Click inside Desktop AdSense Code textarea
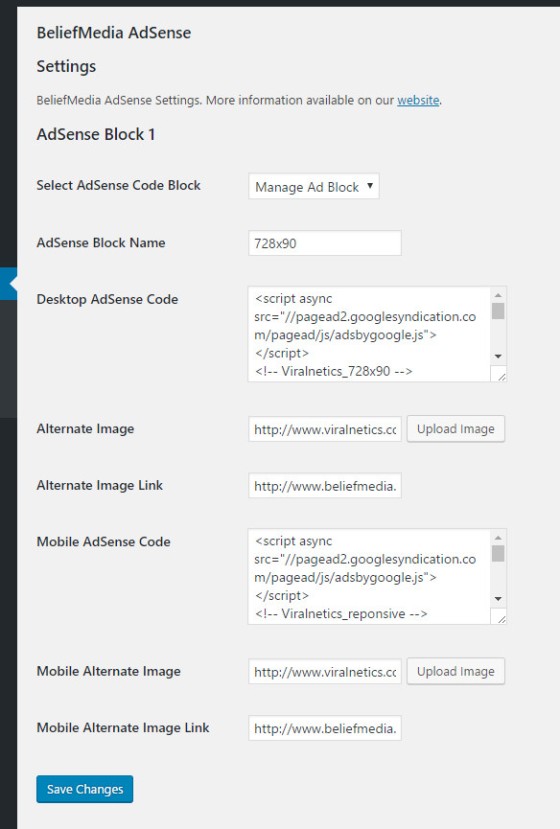The height and width of the screenshot is (829, 560). point(369,334)
